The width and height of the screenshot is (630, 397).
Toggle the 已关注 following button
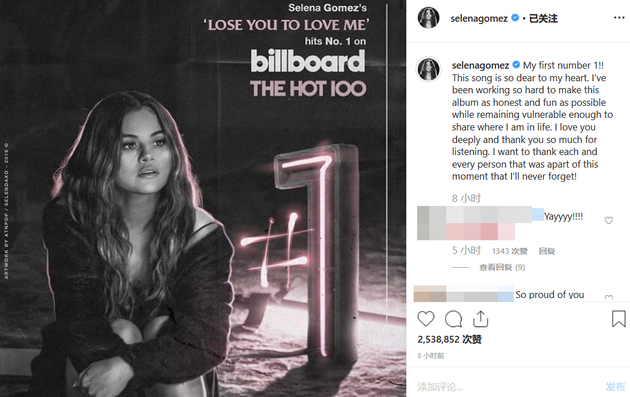pyautogui.click(x=543, y=18)
